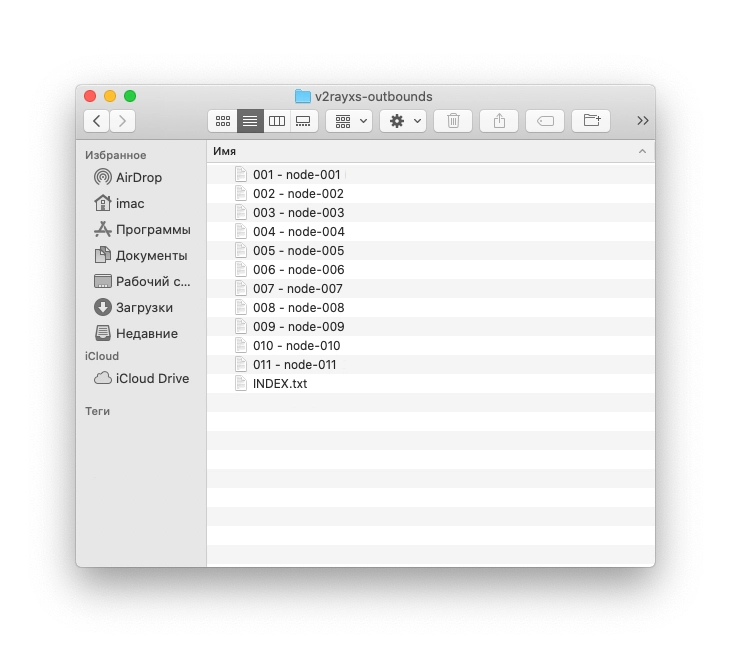The height and width of the screenshot is (669, 747).
Task: Click the trash delete toolbar button
Action: coord(453,121)
